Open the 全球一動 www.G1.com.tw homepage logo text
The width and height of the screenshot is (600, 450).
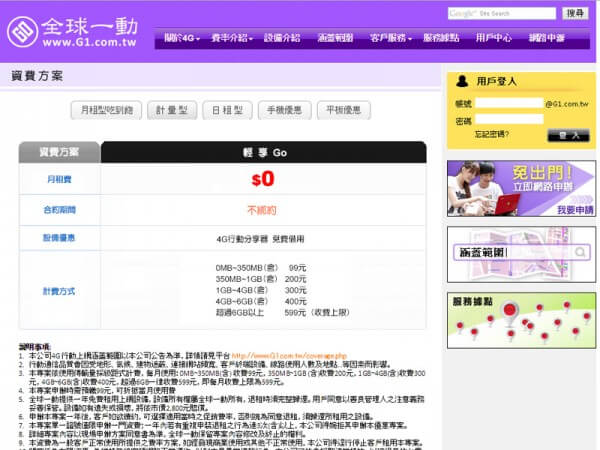point(90,32)
